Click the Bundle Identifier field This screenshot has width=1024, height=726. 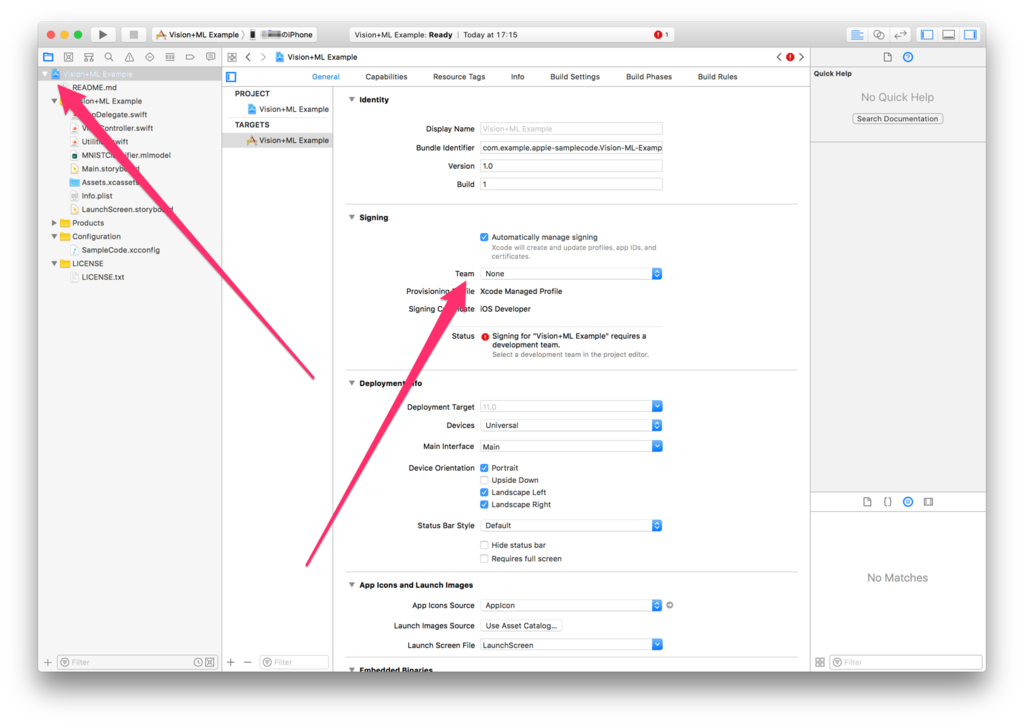tap(571, 148)
